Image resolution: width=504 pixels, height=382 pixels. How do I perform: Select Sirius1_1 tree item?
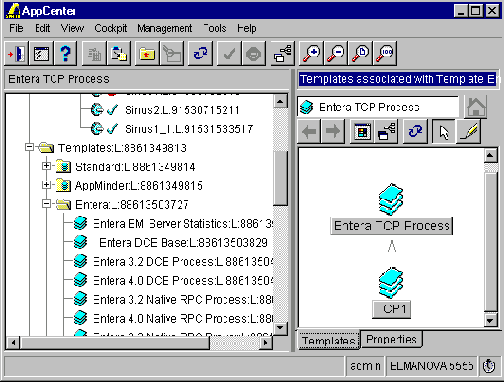click(189, 129)
